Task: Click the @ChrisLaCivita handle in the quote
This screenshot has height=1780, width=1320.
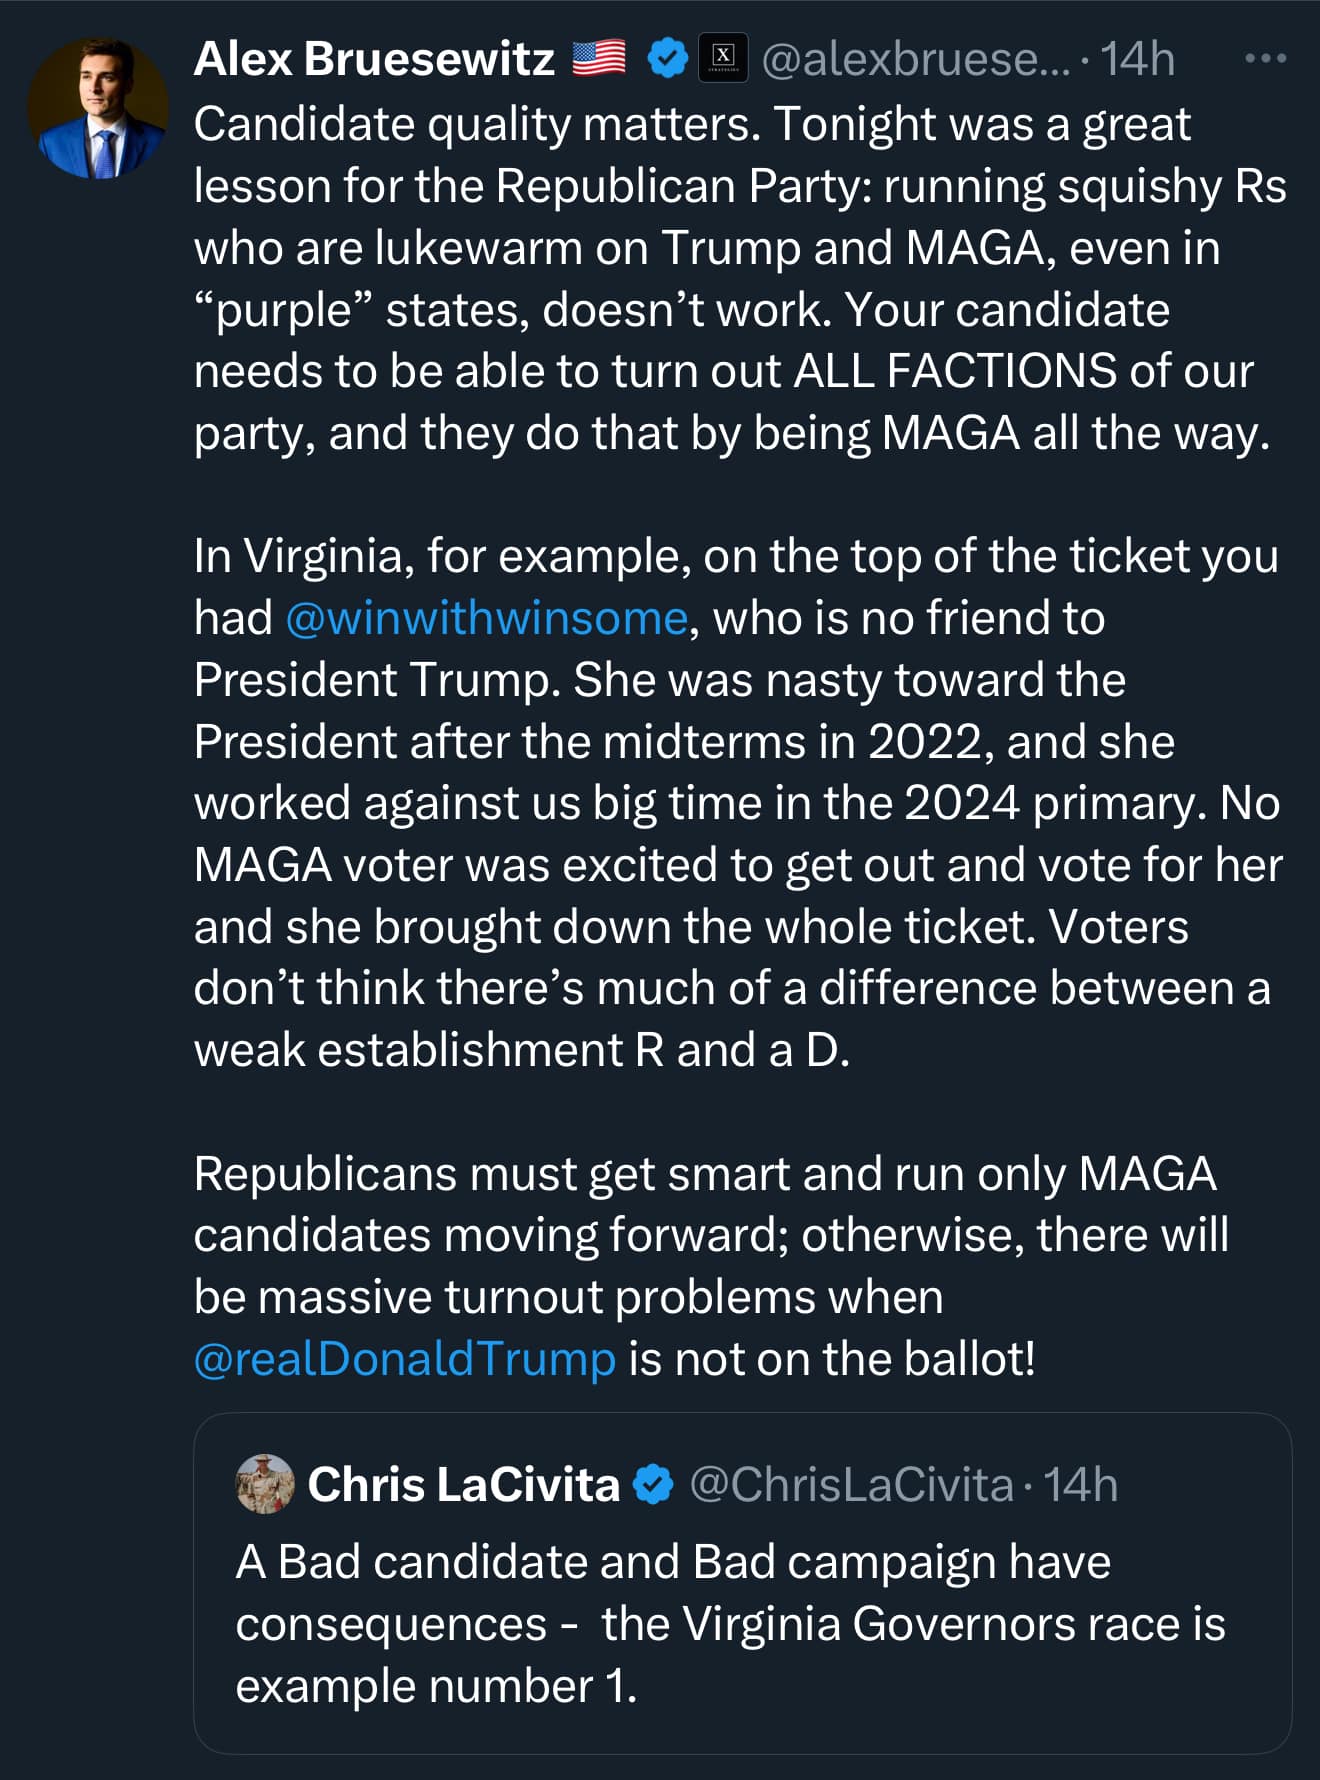Action: click(x=851, y=1484)
